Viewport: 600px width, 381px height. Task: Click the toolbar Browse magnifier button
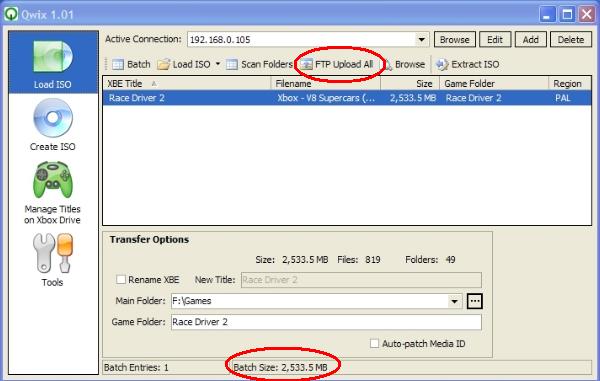point(405,64)
